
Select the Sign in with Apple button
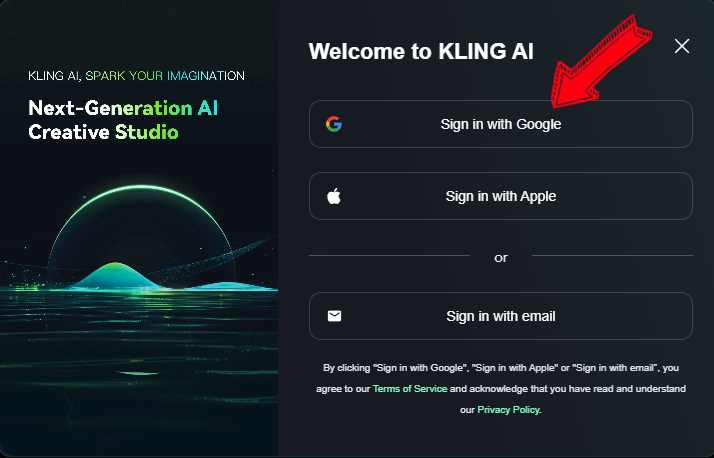click(501, 196)
